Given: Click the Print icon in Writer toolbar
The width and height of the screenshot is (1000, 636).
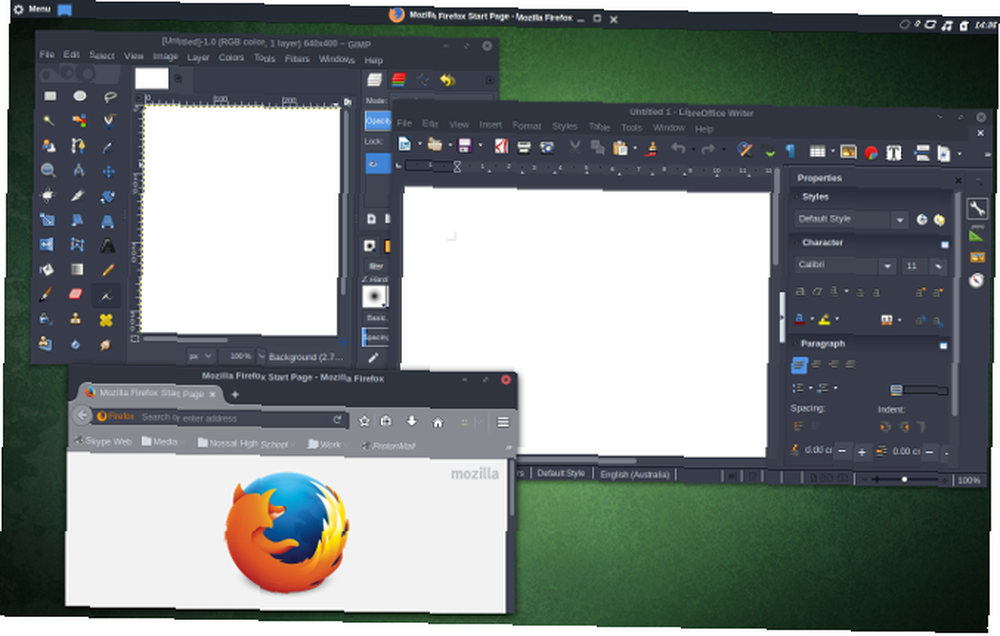Looking at the screenshot, I should (524, 147).
